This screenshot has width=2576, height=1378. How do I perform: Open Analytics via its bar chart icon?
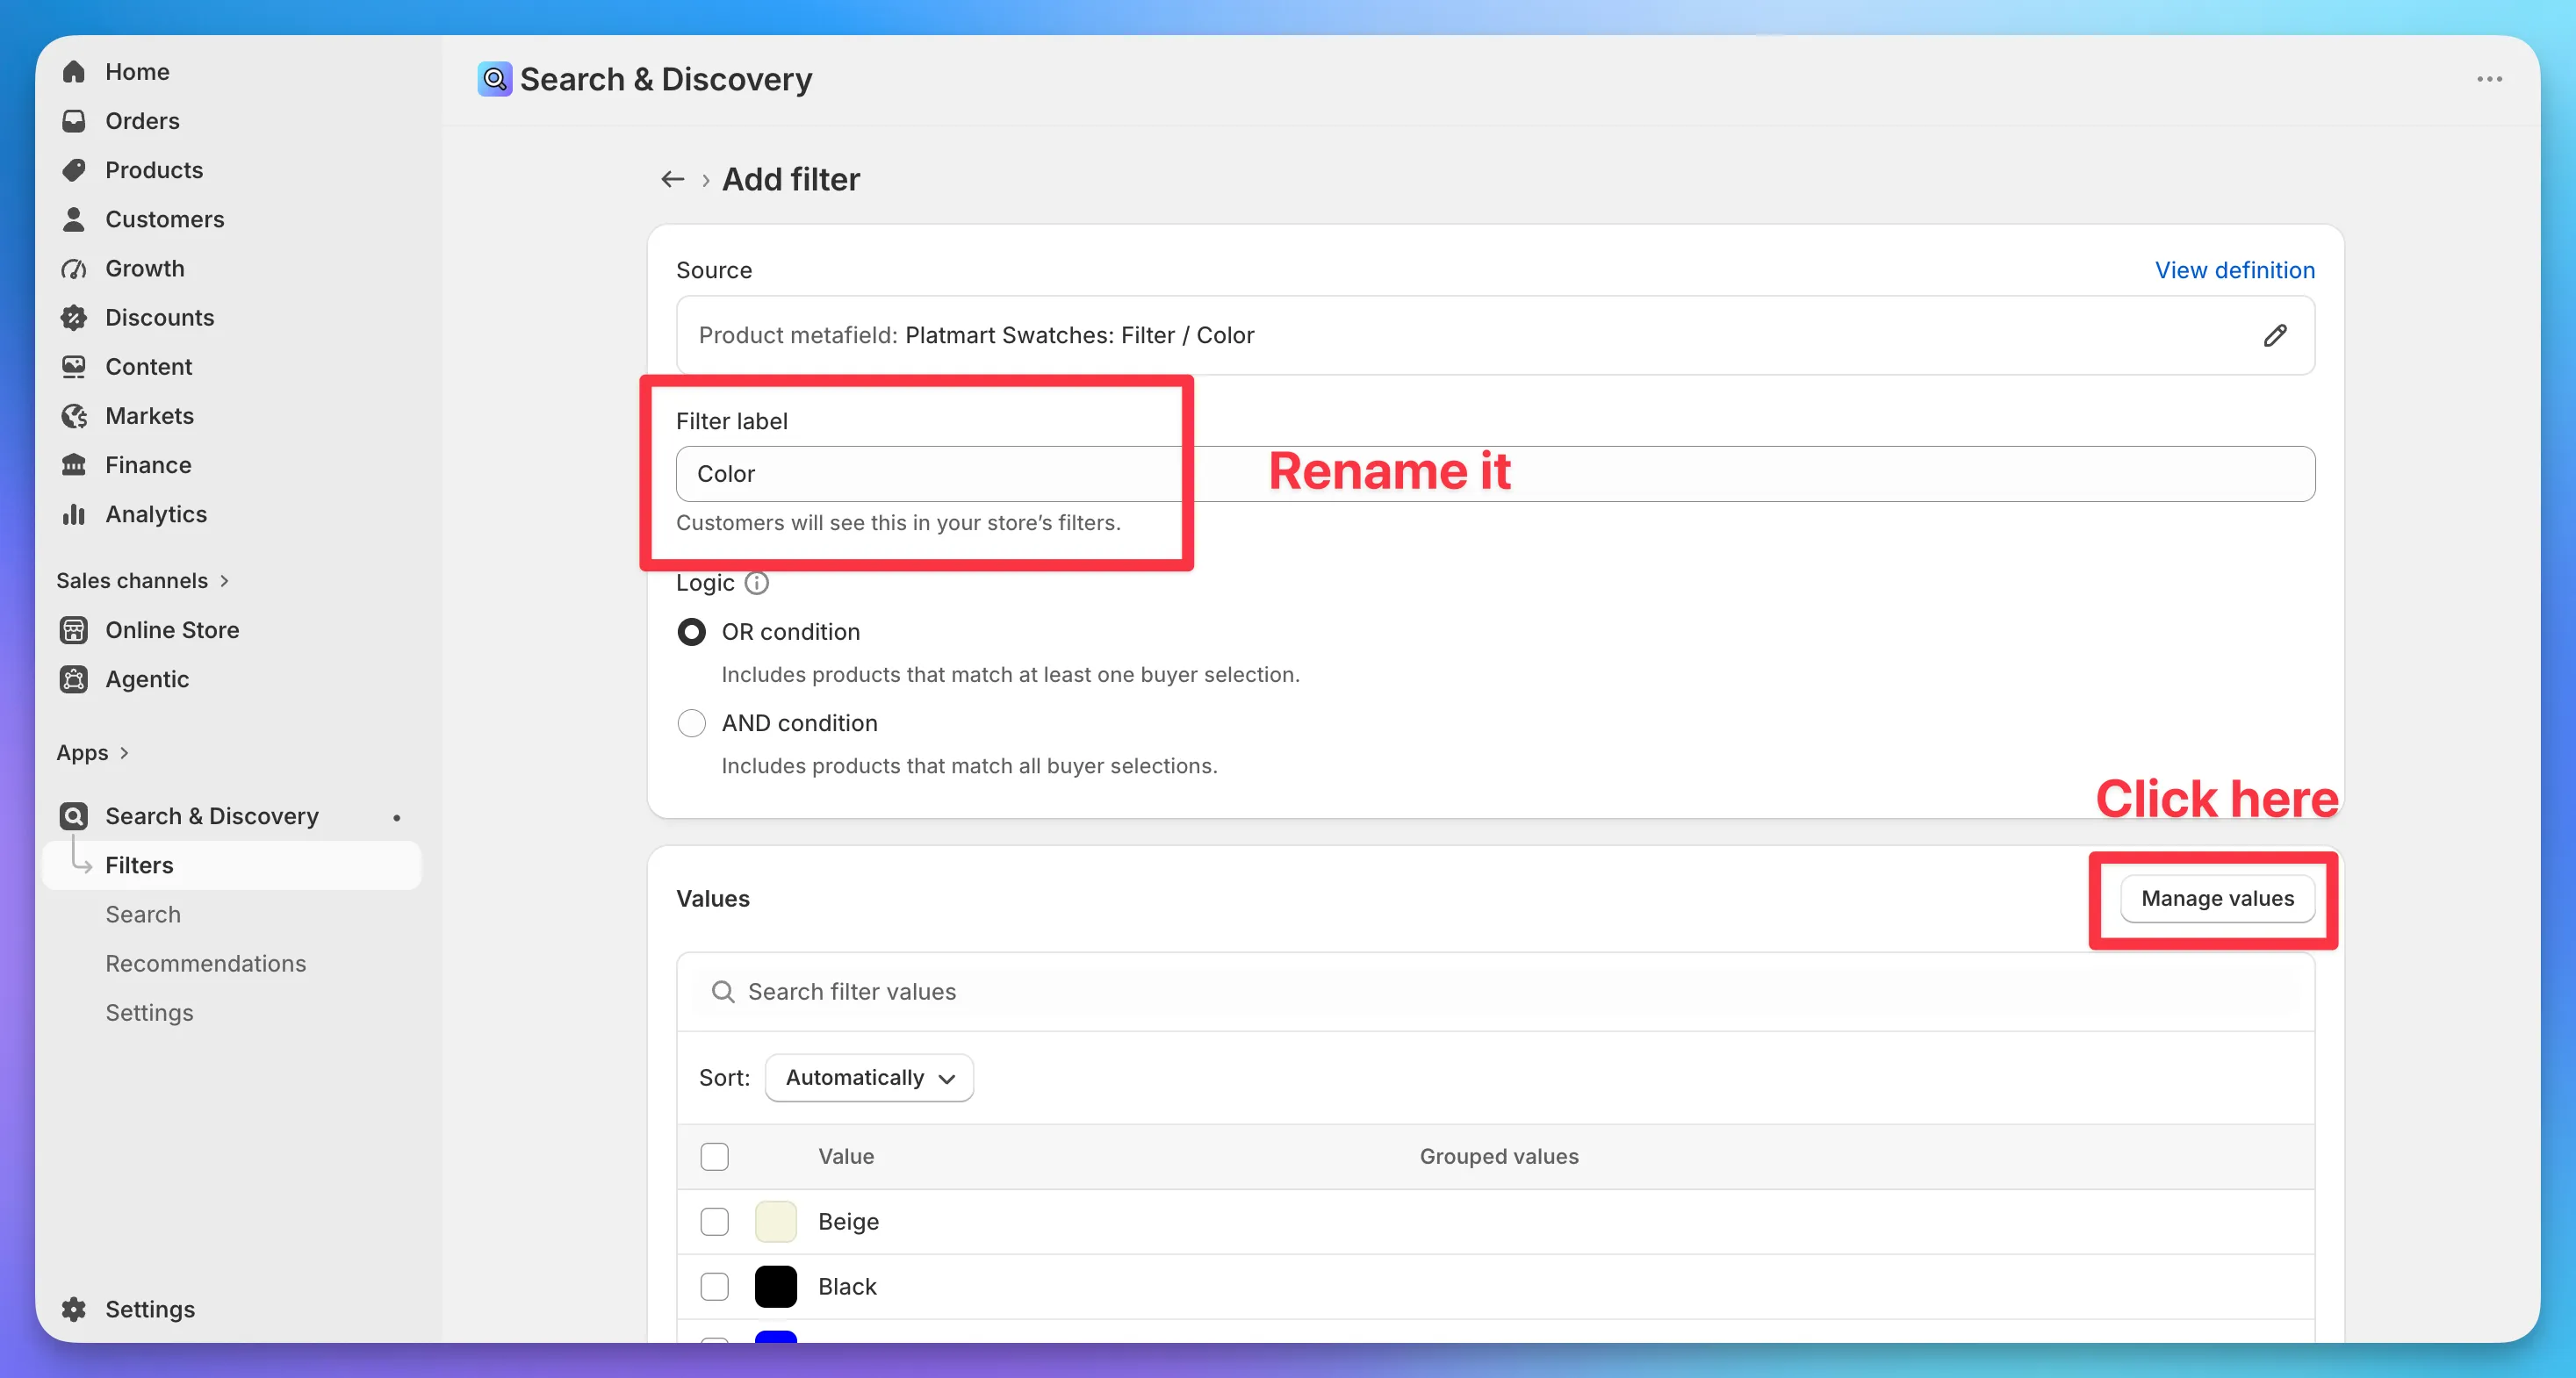pyautogui.click(x=74, y=514)
